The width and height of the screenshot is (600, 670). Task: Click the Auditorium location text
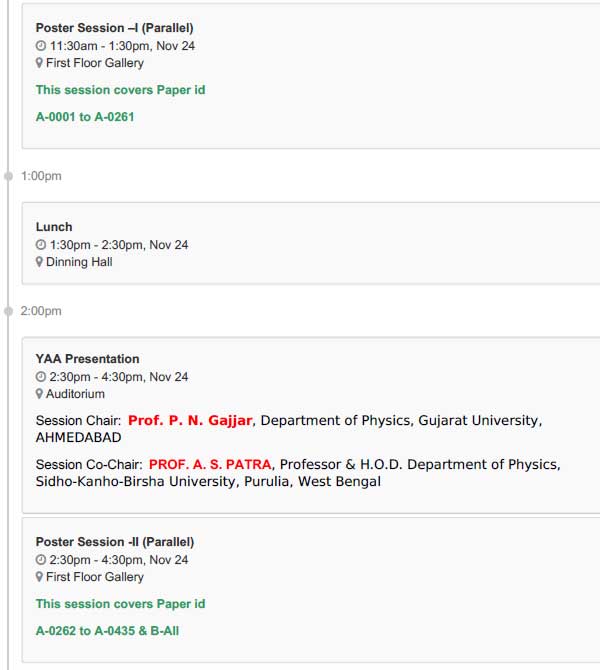point(75,394)
